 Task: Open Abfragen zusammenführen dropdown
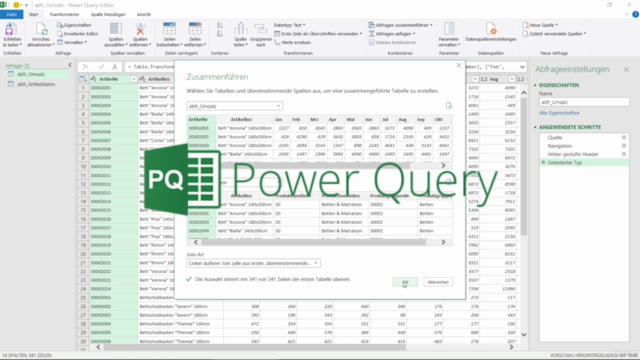[400, 25]
